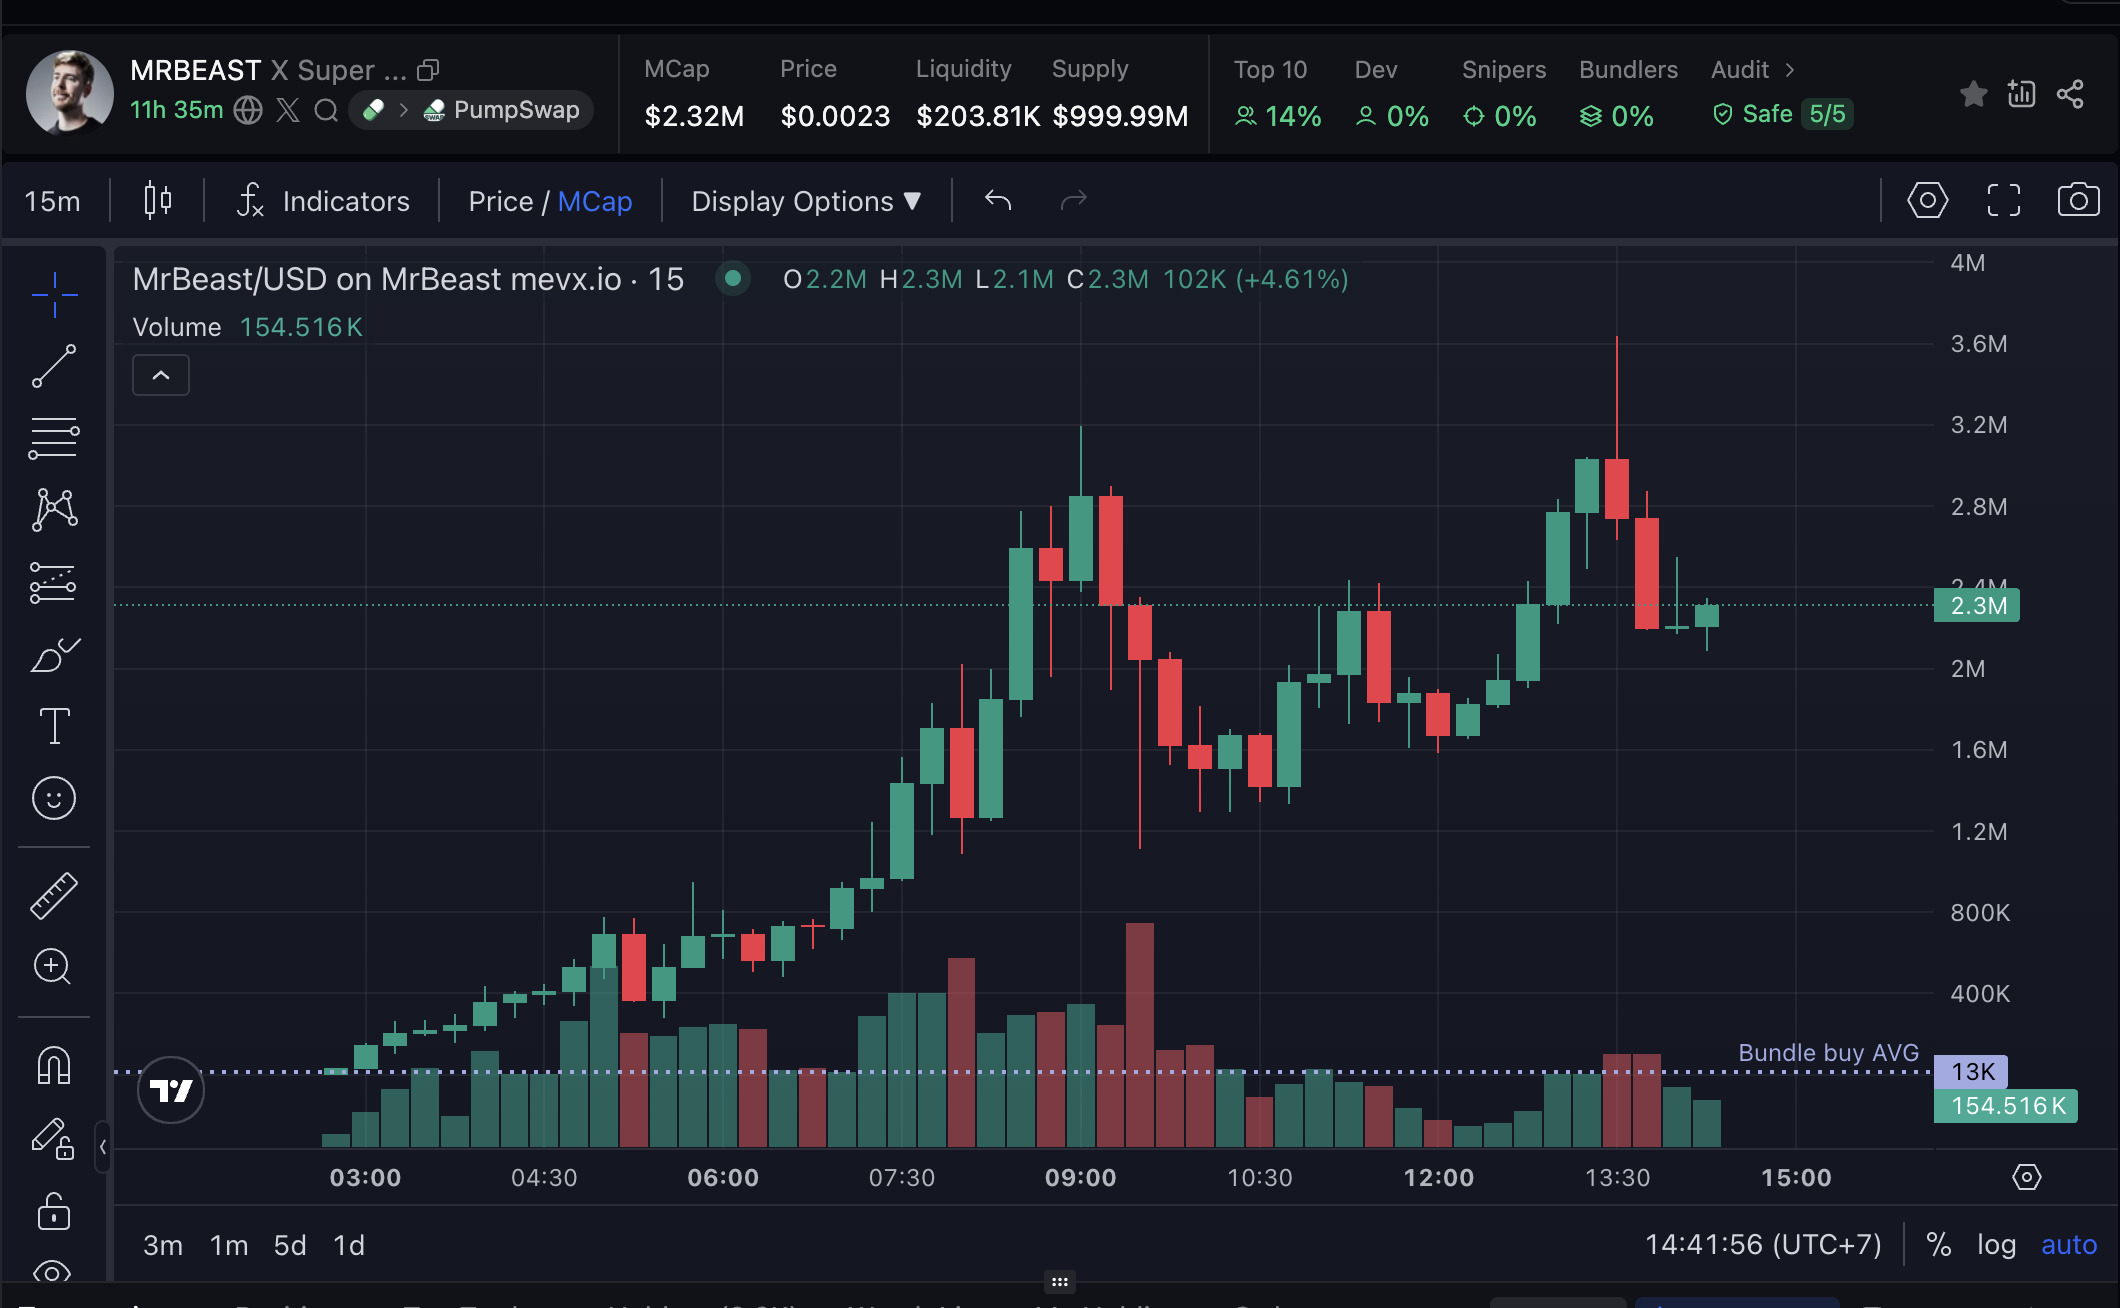Undo the last chart action

click(998, 201)
